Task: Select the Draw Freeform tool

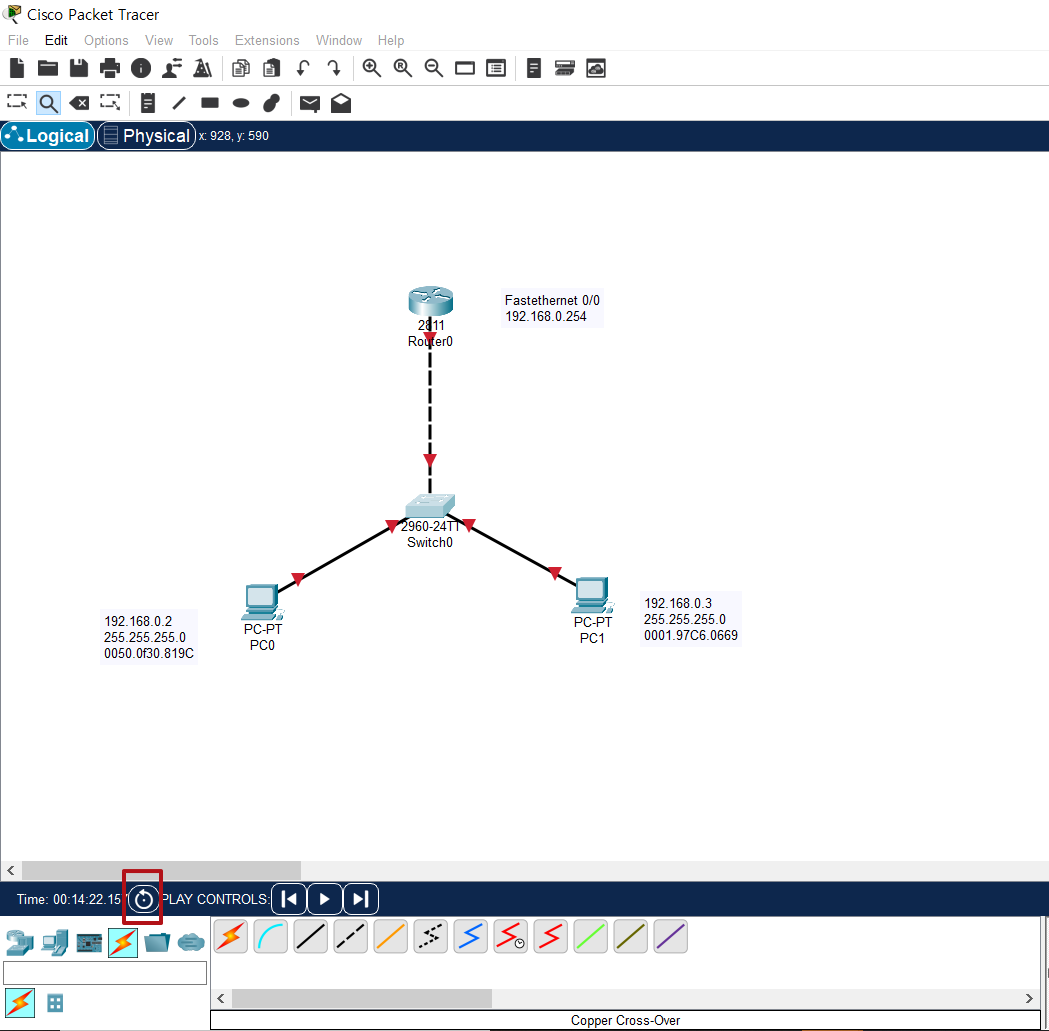Action: [272, 103]
